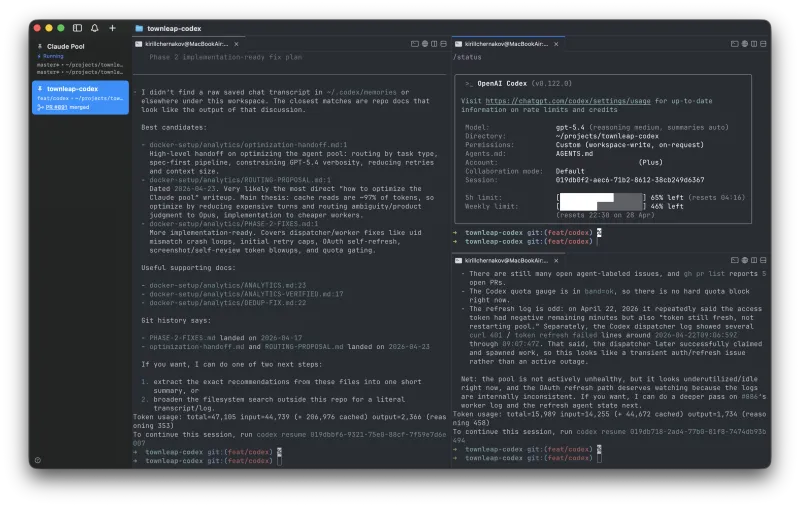Click the ~/.codex/memories path text

pyautogui.click(x=361, y=92)
